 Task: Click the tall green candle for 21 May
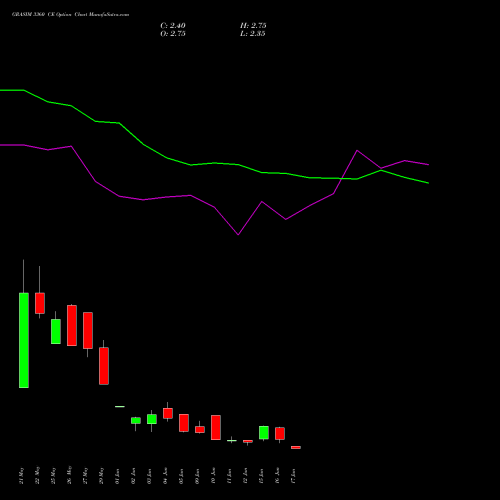24,340
